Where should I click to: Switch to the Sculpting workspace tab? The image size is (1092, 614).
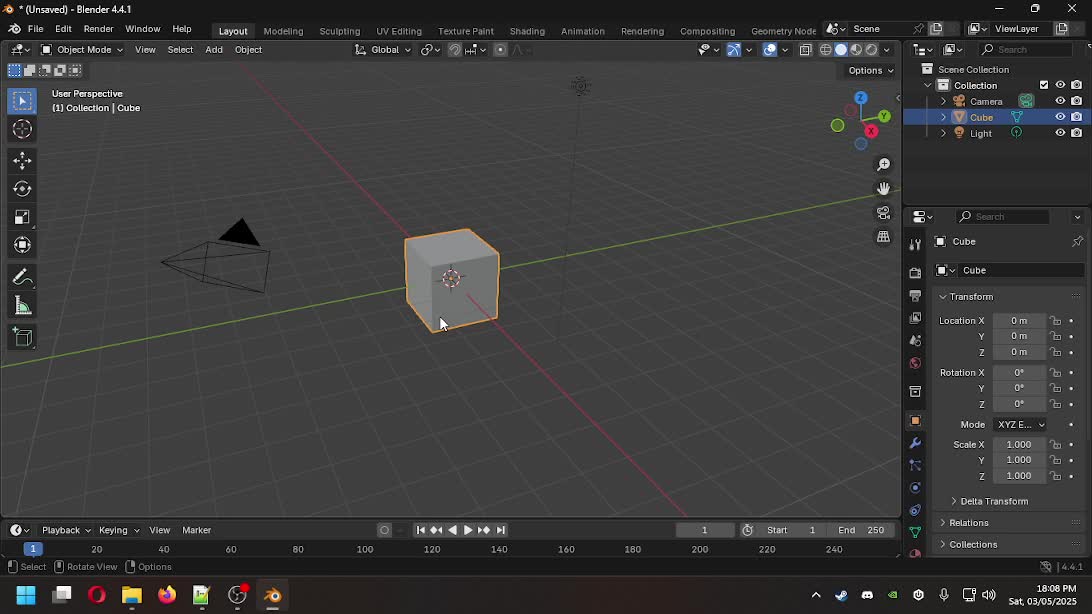339,31
